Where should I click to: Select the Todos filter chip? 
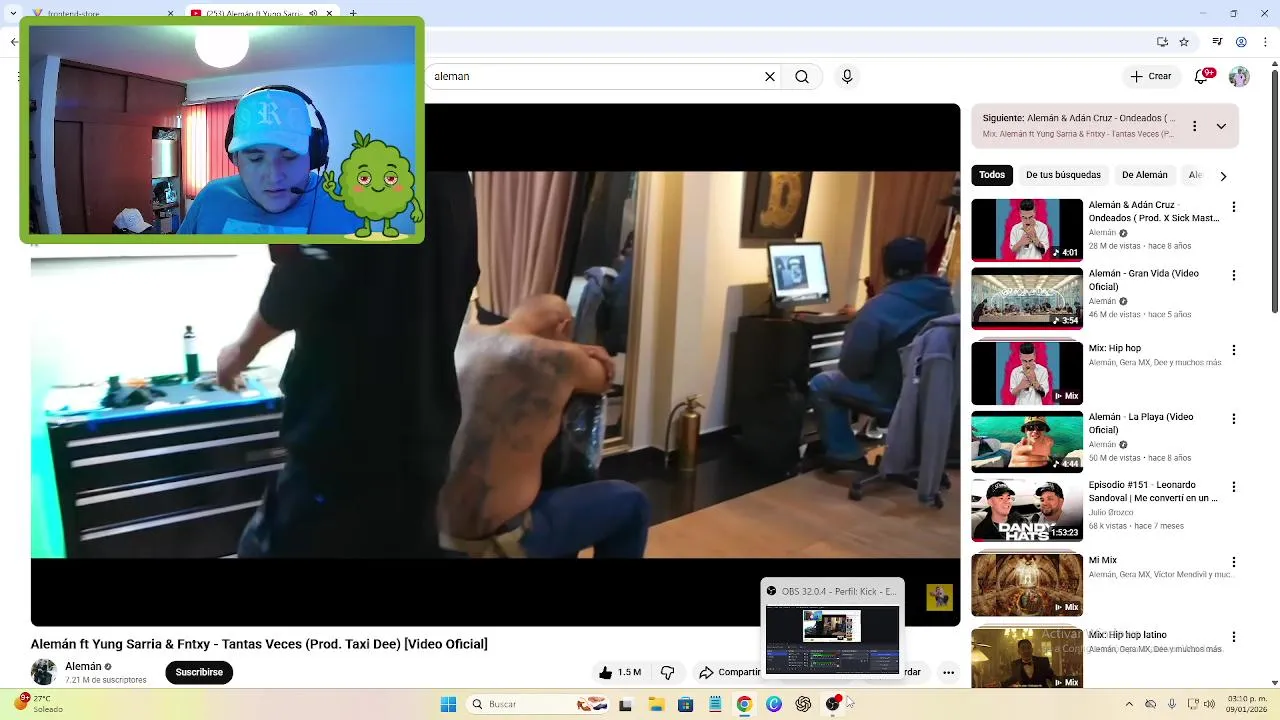pos(992,175)
